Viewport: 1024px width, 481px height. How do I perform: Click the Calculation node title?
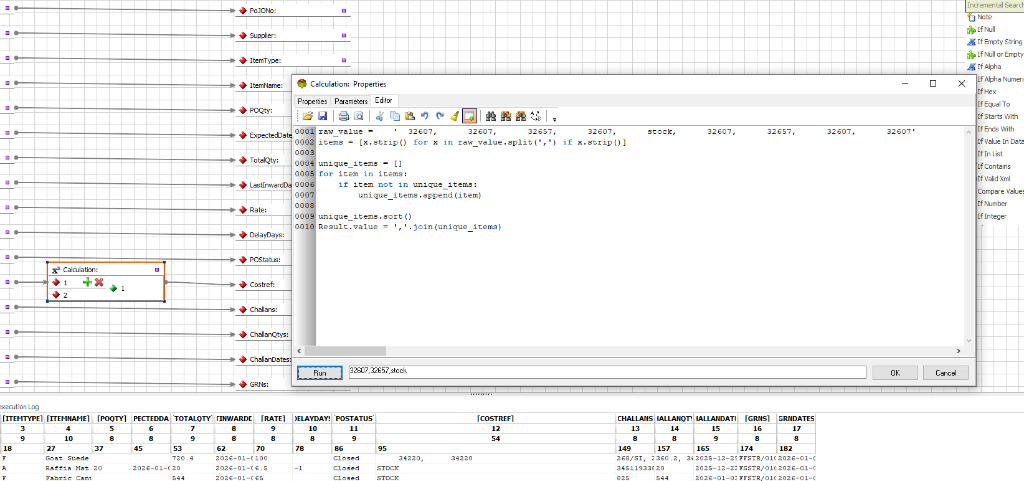coord(79,270)
